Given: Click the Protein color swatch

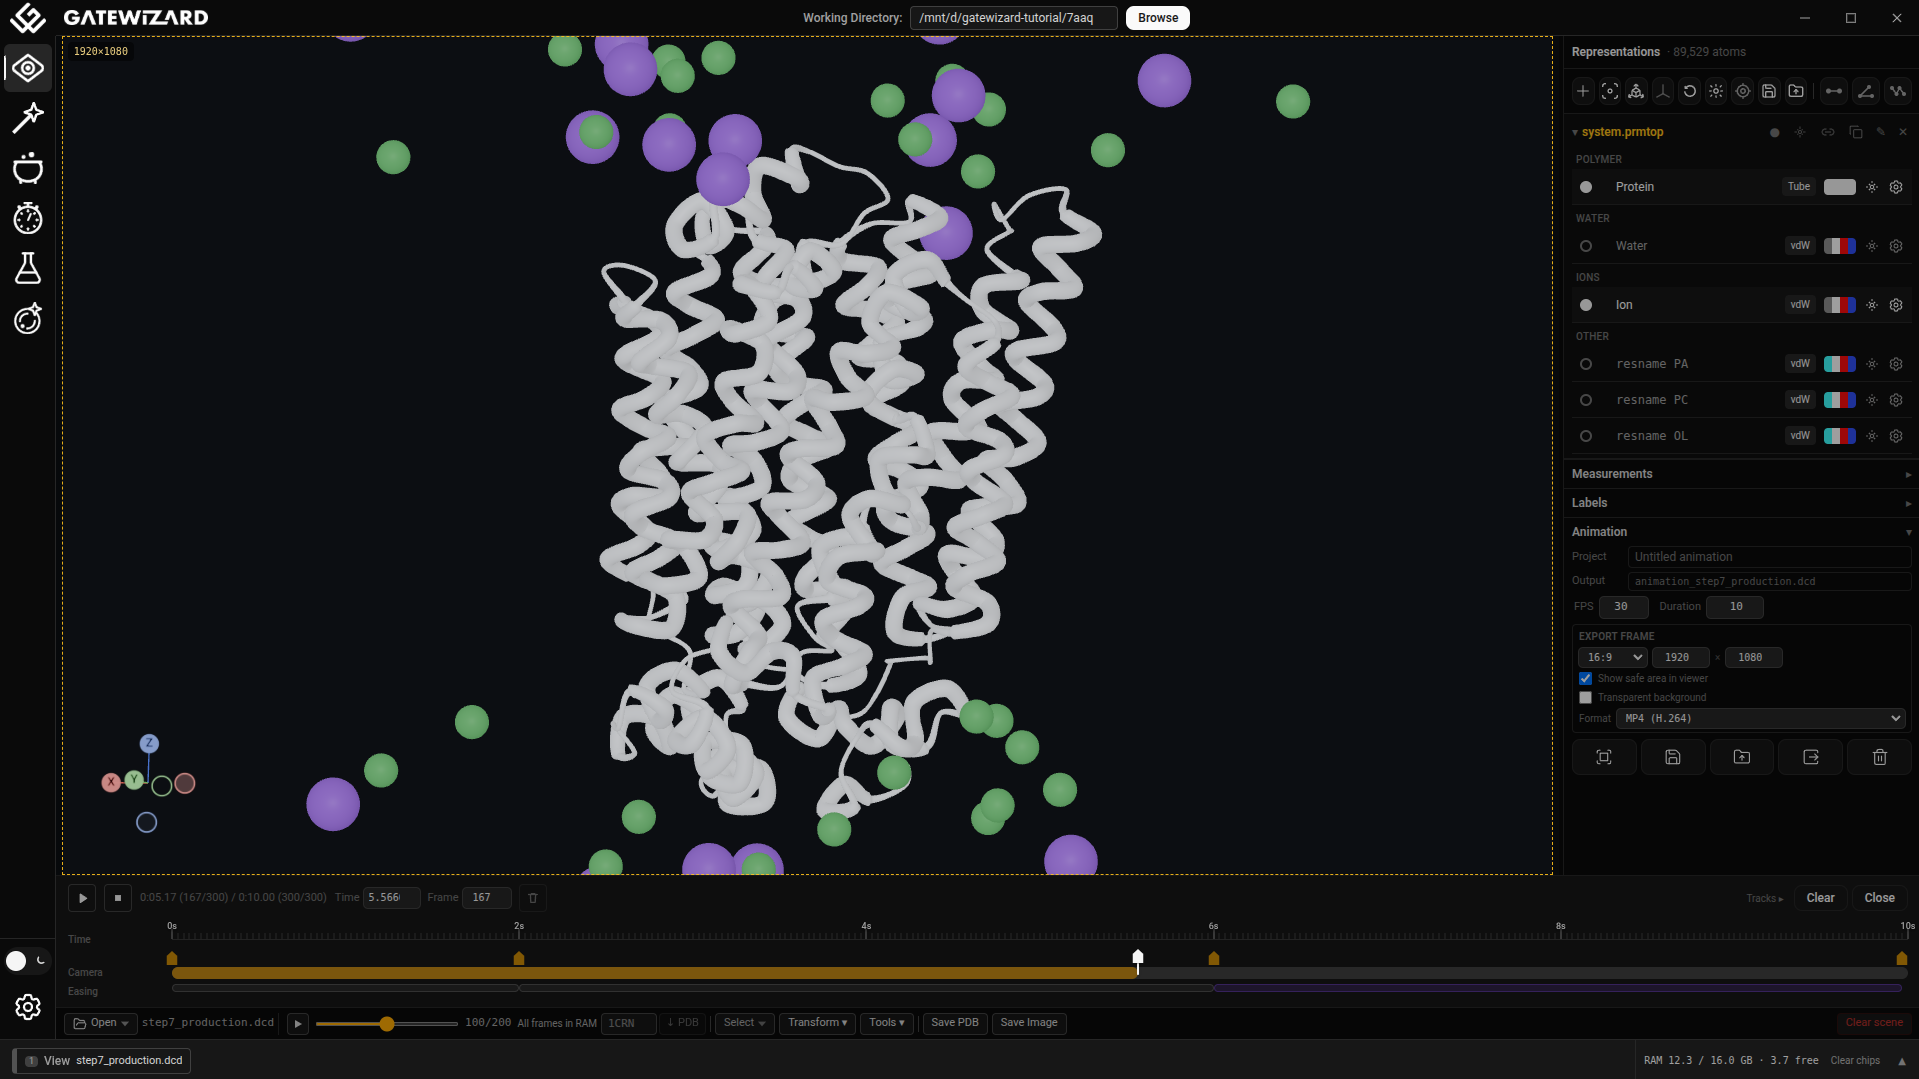Looking at the screenshot, I should 1839,187.
